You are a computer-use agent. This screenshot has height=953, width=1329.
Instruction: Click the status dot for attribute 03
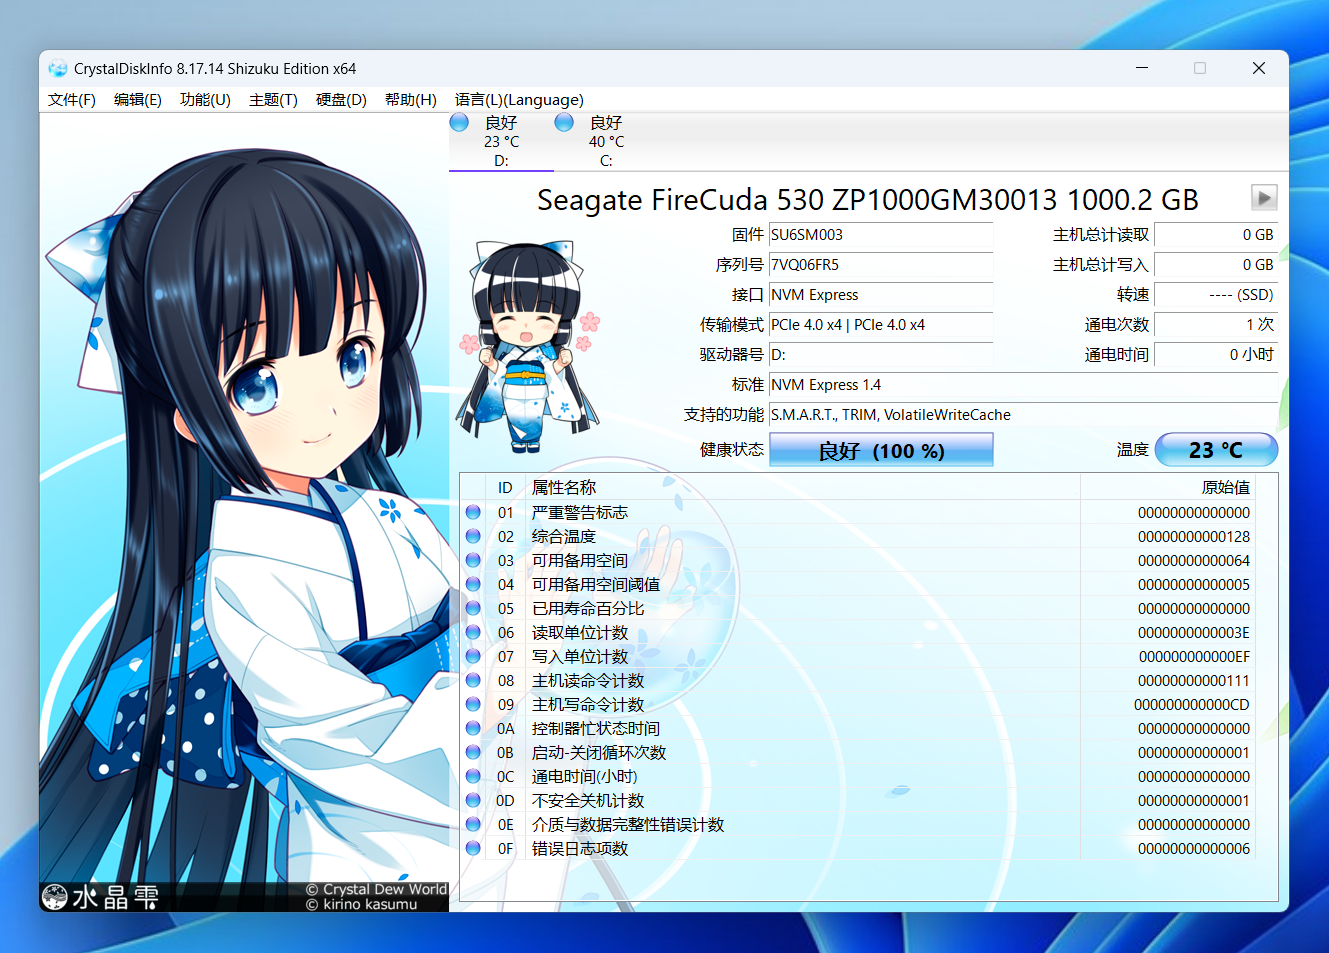[x=473, y=560]
